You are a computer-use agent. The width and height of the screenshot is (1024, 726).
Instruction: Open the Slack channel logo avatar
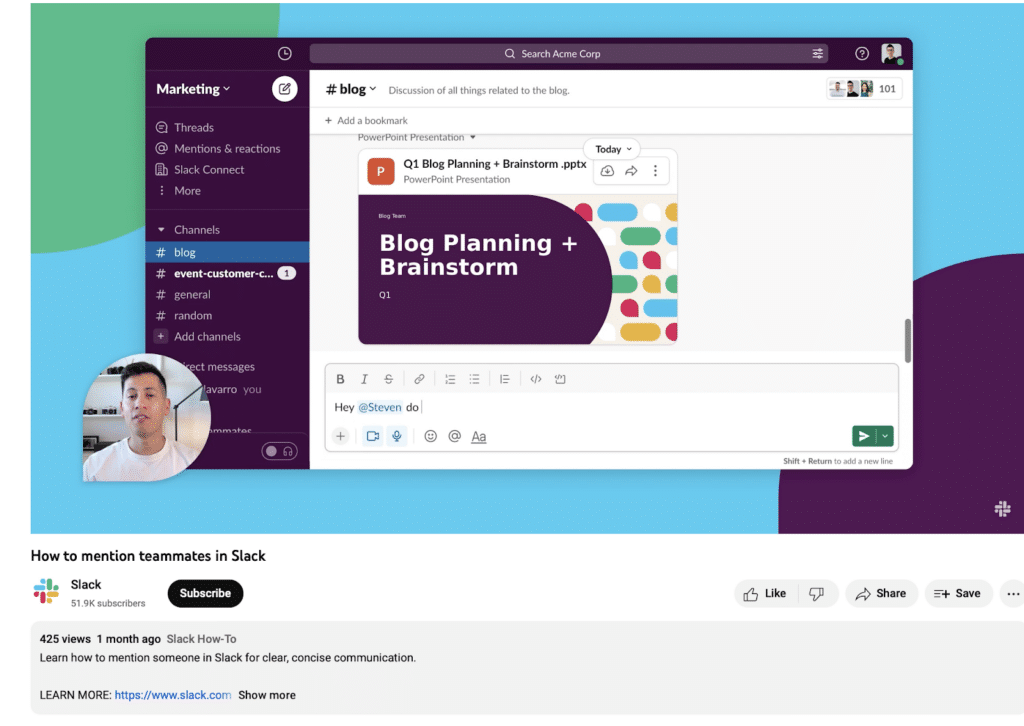46,592
